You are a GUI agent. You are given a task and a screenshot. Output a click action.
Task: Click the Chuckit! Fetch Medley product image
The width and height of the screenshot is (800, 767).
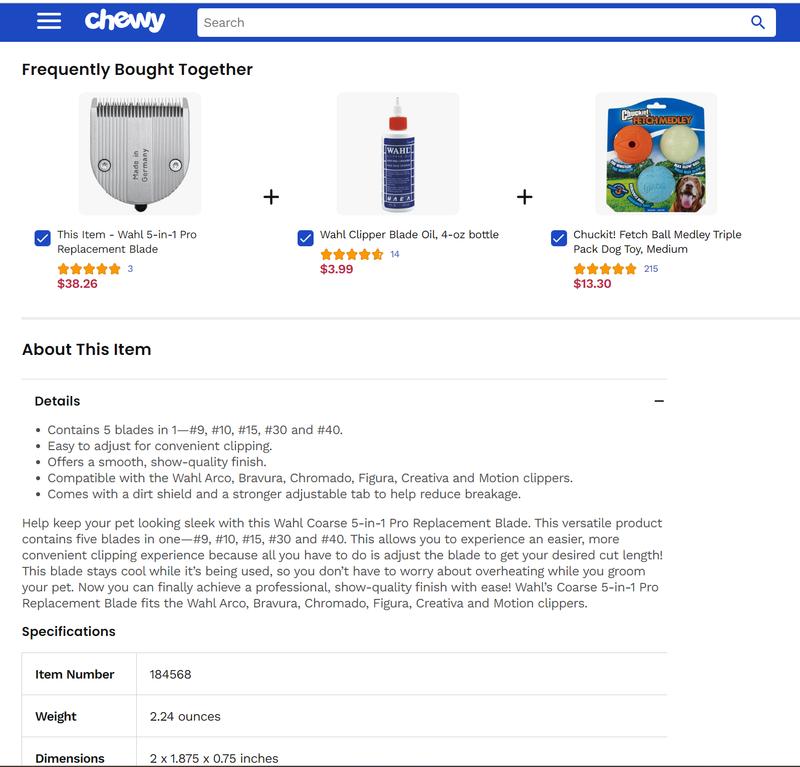point(656,153)
